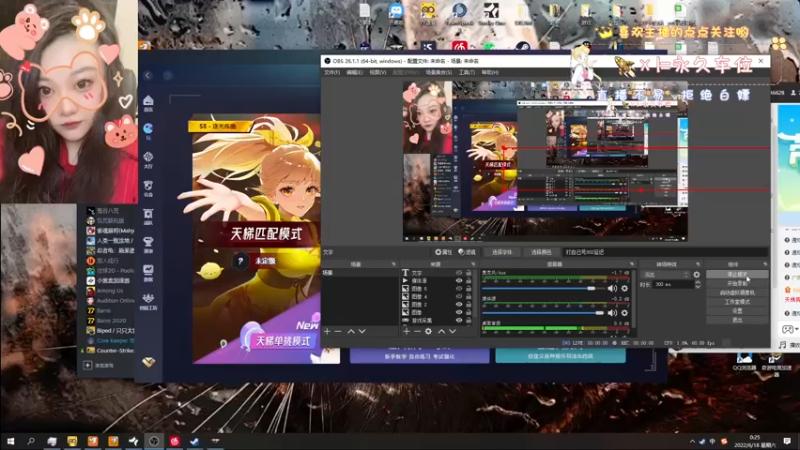
Task: Remove scene with minus icon in Scenes panel
Action: (338, 331)
